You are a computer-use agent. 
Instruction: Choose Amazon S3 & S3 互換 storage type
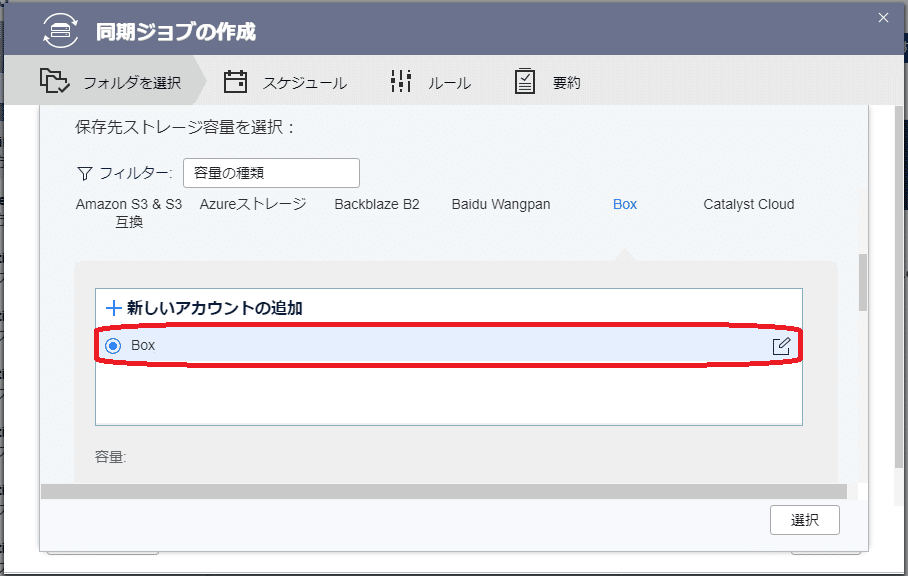[x=129, y=212]
